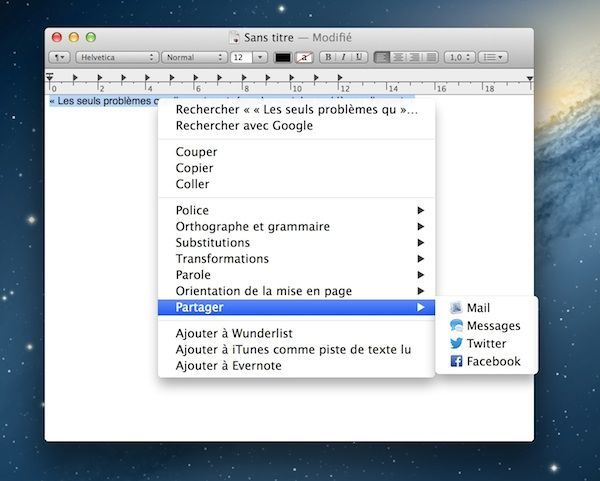The width and height of the screenshot is (600, 481).
Task: Open the Normal typeface style dropdown
Action: [194, 57]
